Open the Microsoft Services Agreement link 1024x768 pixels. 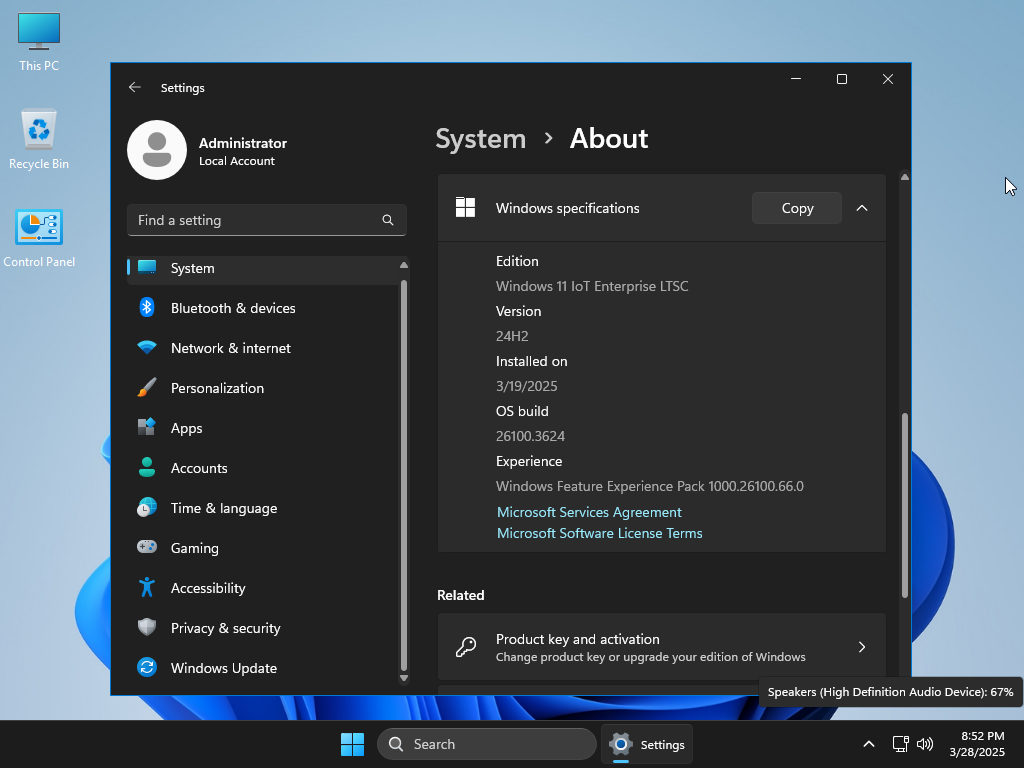click(589, 512)
